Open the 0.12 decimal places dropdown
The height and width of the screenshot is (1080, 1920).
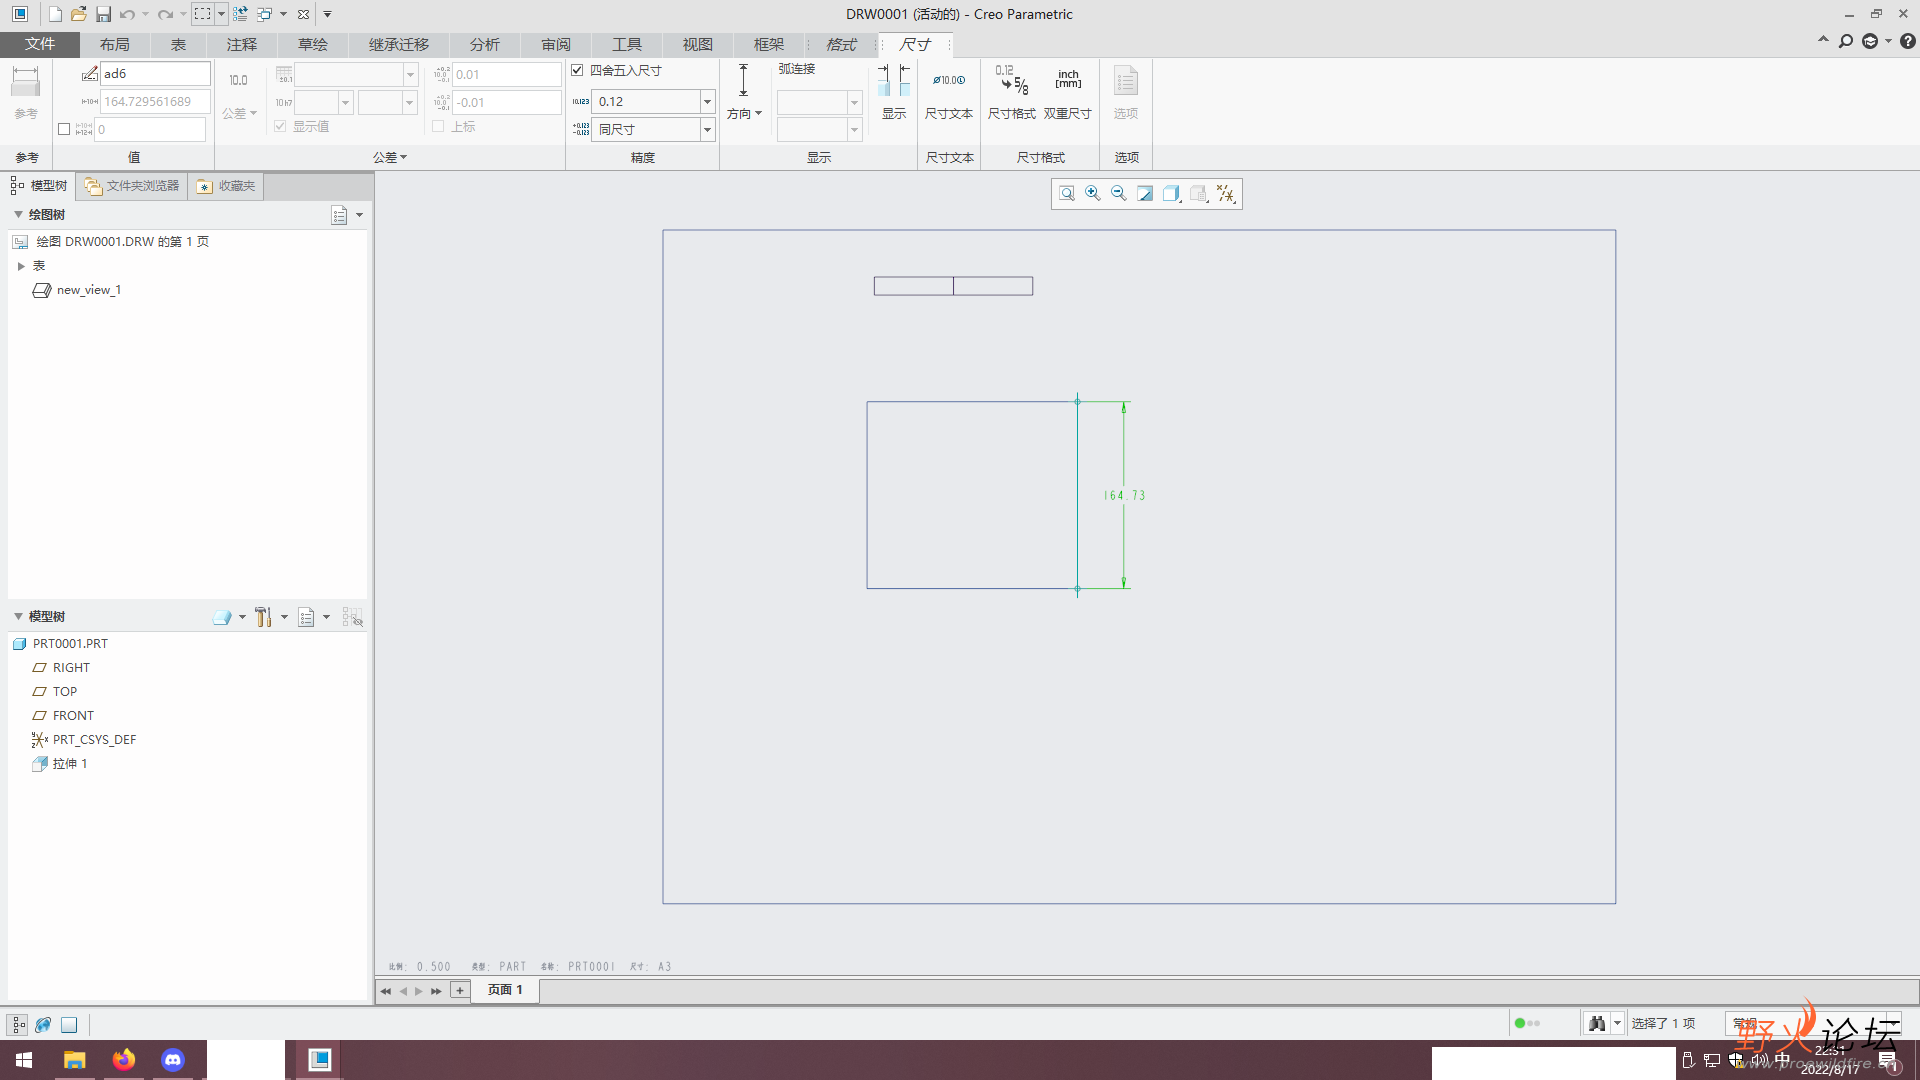[707, 102]
